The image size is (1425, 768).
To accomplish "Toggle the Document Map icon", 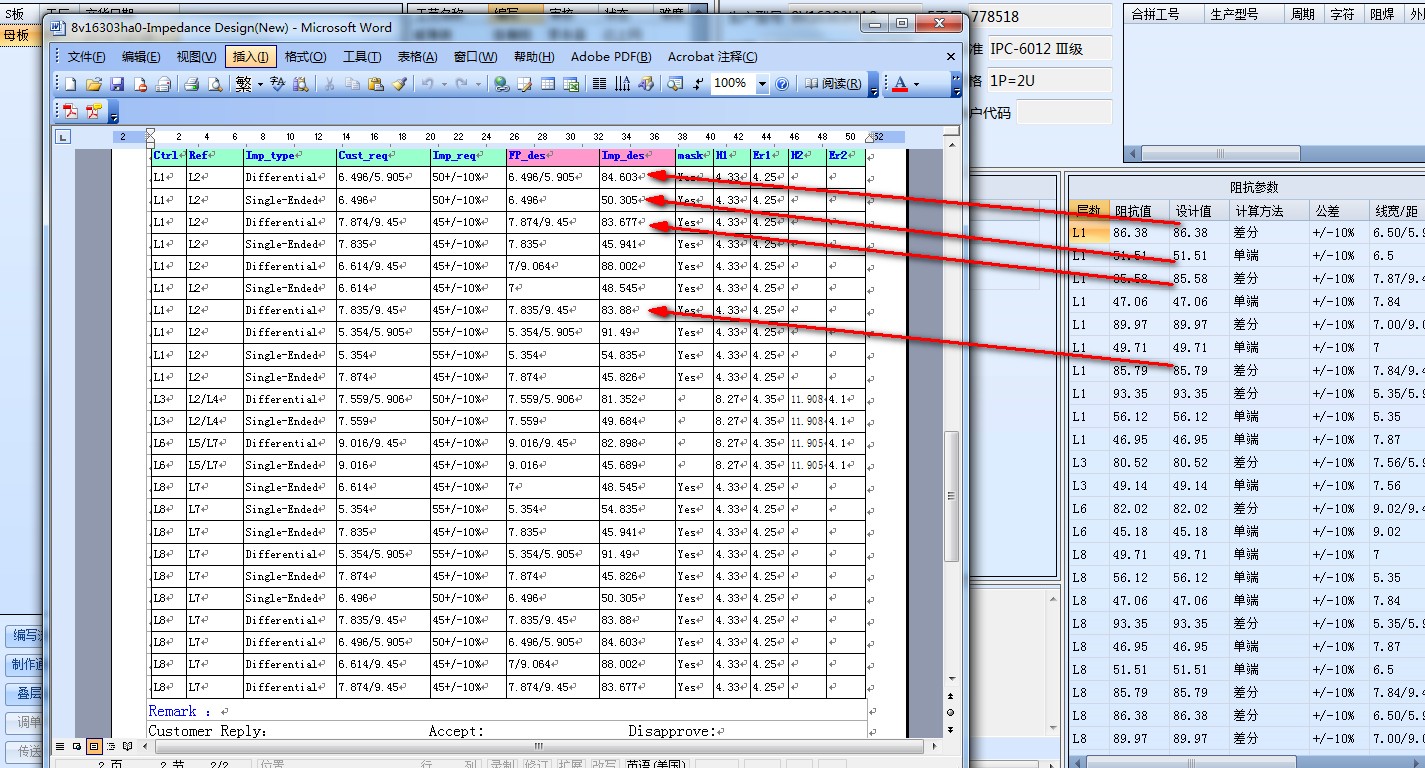I will [x=675, y=84].
